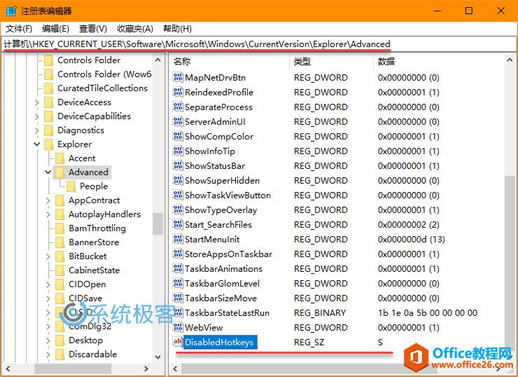This screenshot has height=377, width=518.
Task: Click the values pane scroll up arrow
Action: tap(509, 60)
